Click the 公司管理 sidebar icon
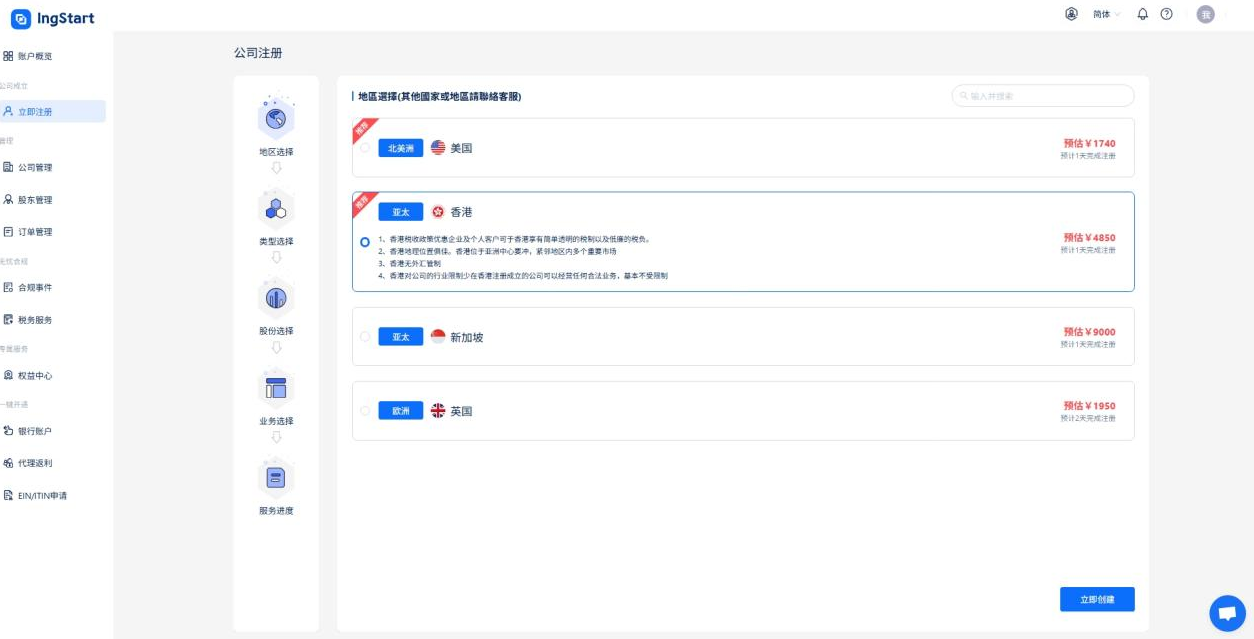 tap(8, 167)
